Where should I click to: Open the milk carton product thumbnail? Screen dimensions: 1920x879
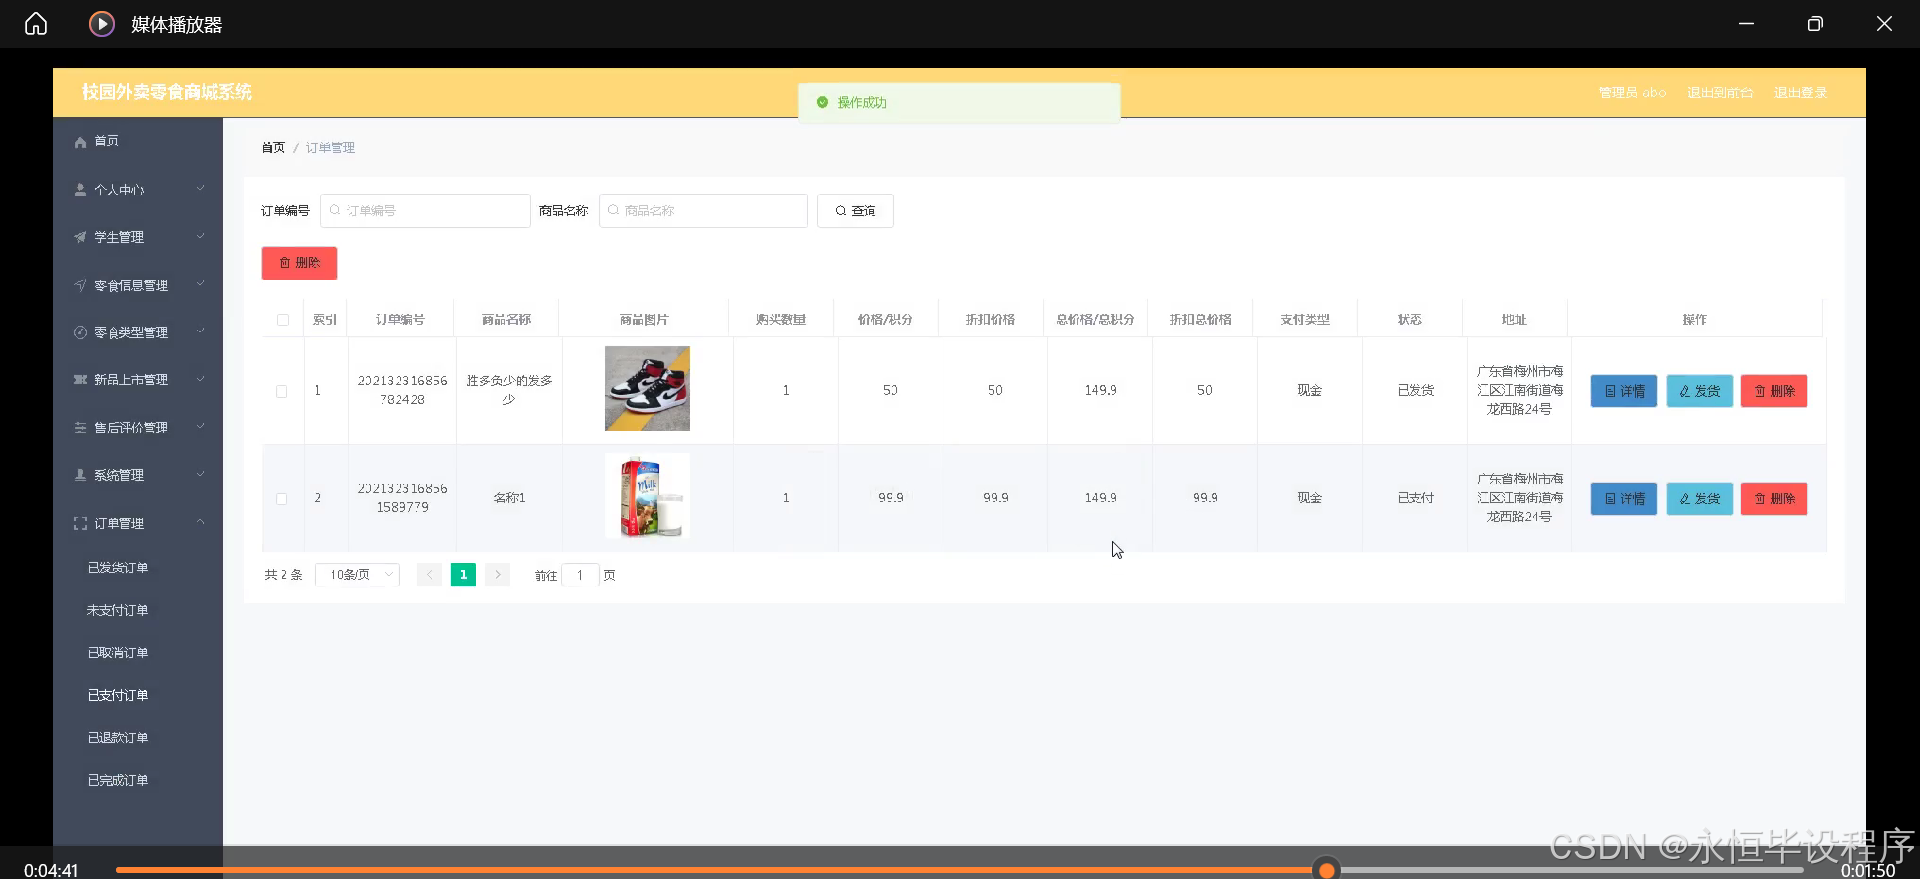click(x=647, y=496)
